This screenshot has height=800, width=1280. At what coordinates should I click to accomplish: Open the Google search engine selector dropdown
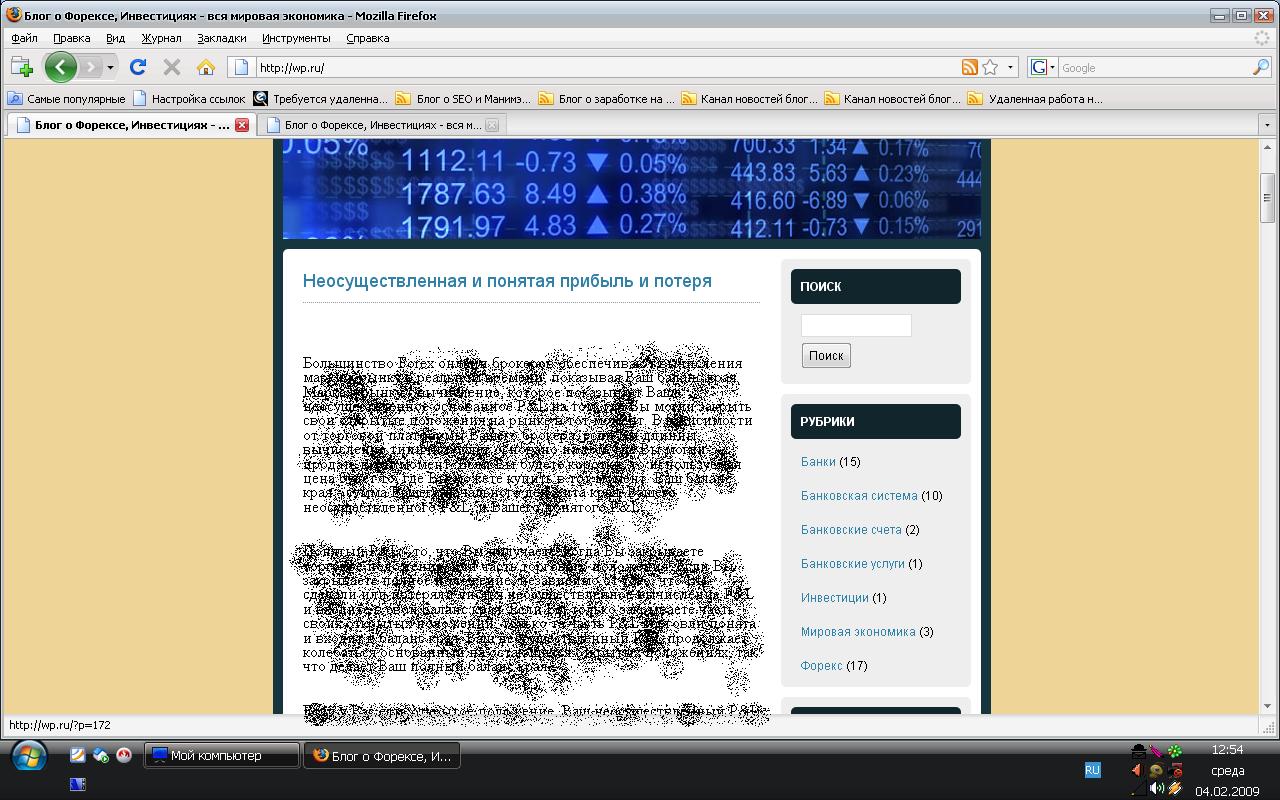(x=1041, y=67)
